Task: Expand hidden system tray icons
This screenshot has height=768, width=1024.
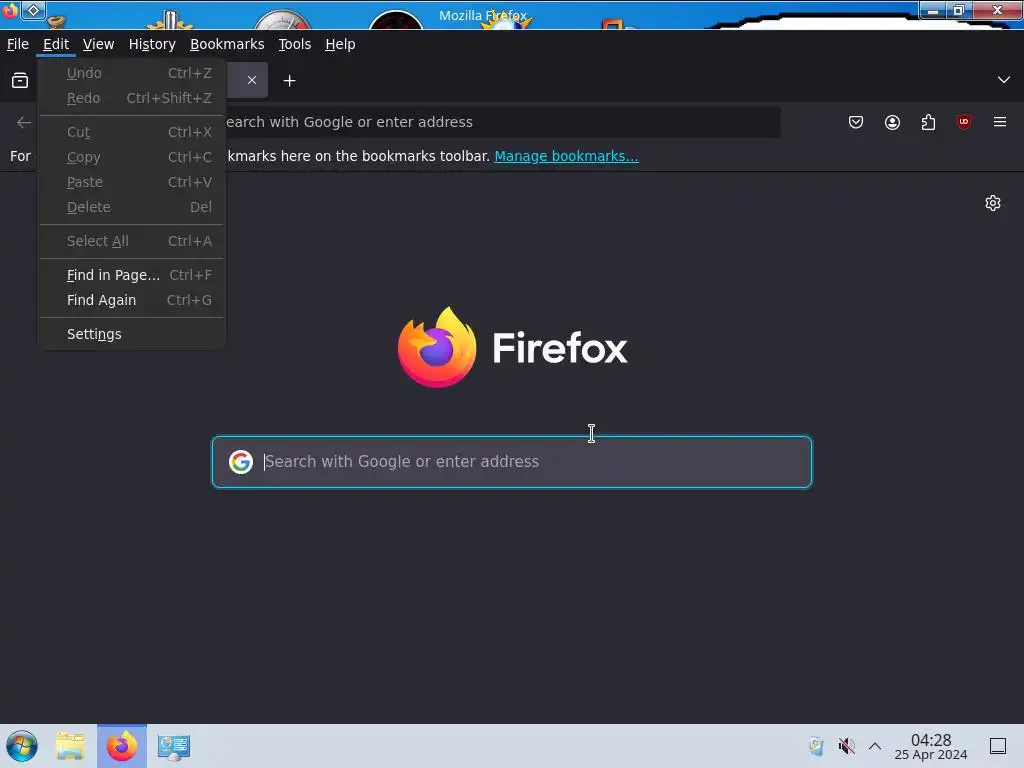Action: (875, 746)
